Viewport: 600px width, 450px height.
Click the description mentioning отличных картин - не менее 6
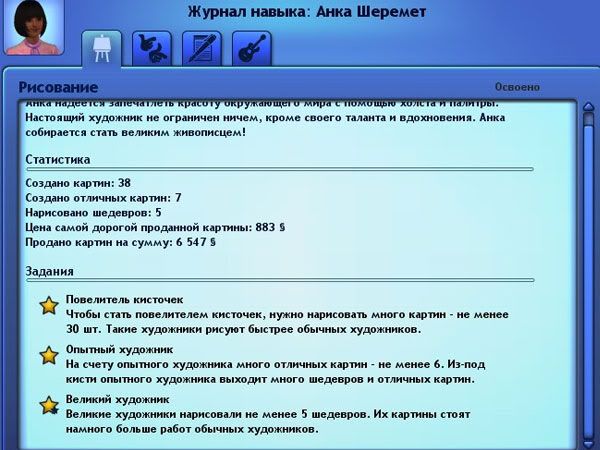(x=276, y=372)
